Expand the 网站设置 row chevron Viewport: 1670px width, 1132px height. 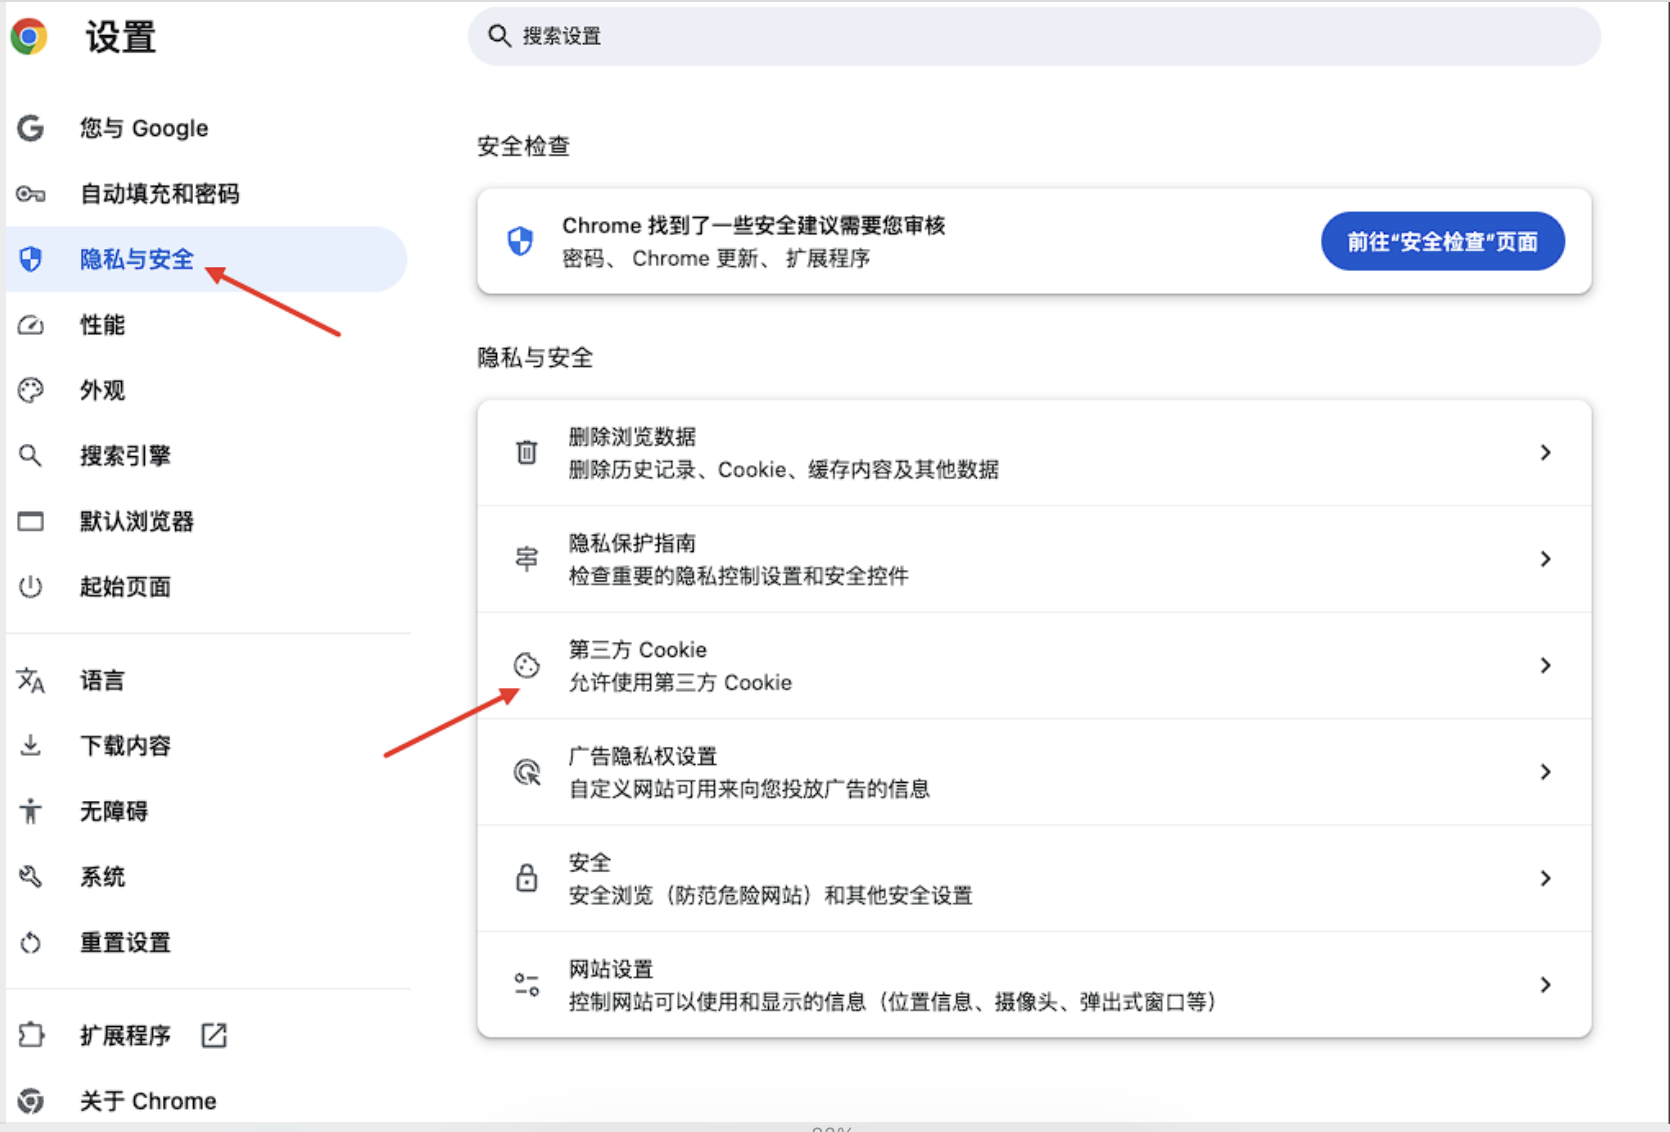(1546, 984)
